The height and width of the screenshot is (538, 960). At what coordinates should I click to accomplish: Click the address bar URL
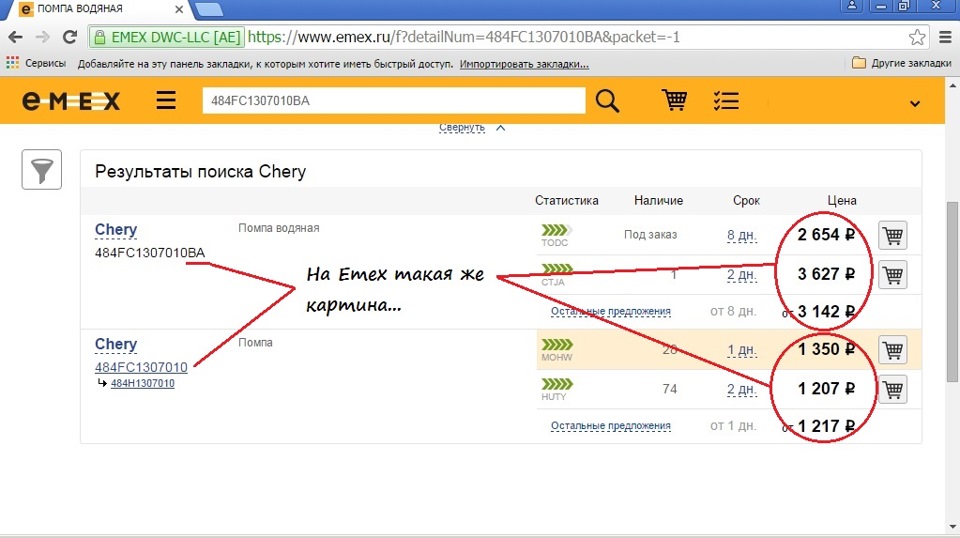click(x=463, y=37)
